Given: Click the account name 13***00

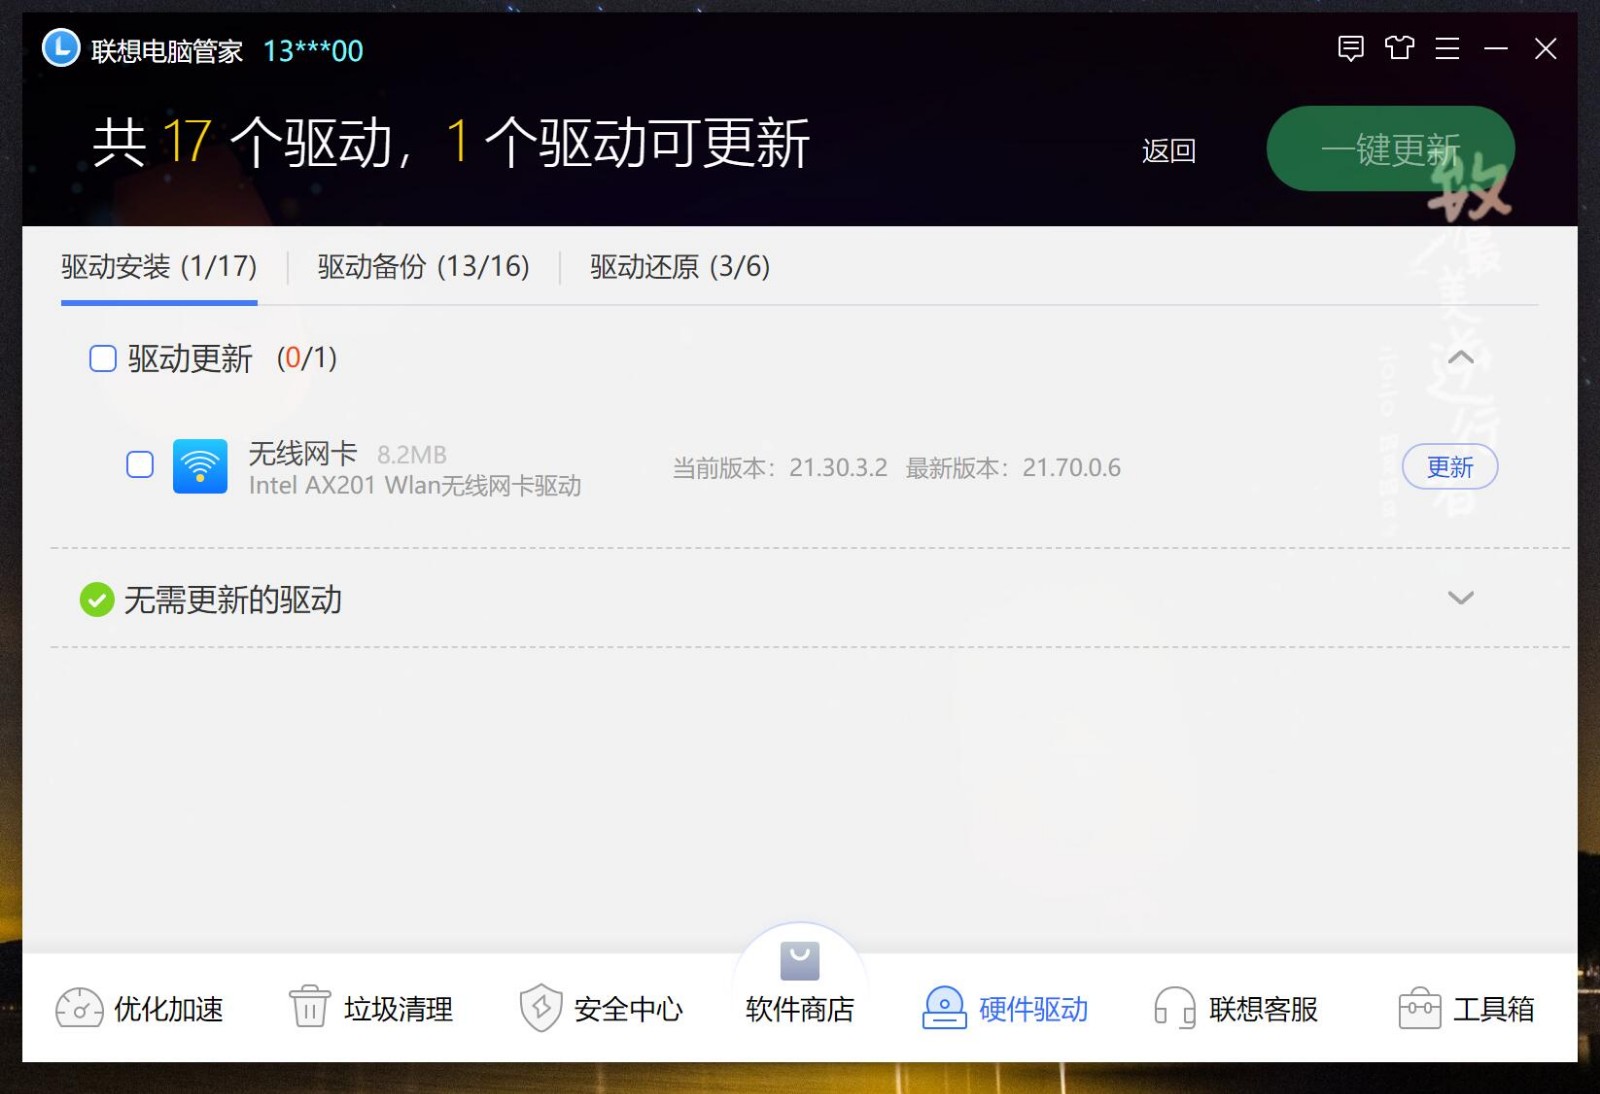Looking at the screenshot, I should [313, 51].
